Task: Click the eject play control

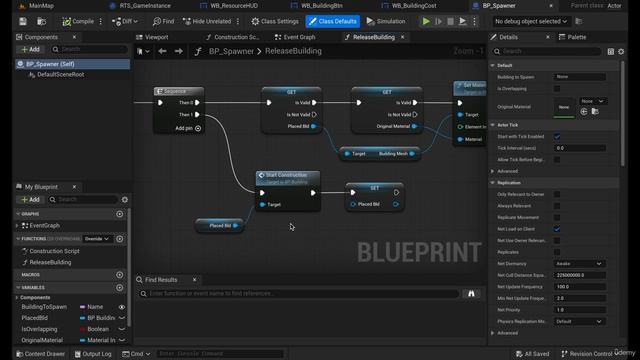Action: [462, 21]
